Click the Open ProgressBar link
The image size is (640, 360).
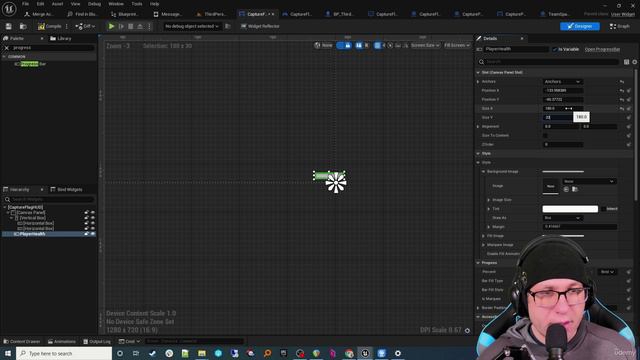tap(602, 49)
